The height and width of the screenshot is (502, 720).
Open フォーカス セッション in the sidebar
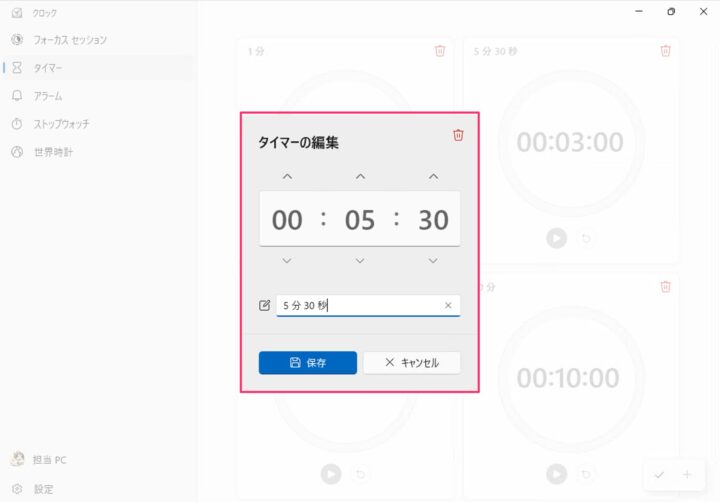(70, 40)
